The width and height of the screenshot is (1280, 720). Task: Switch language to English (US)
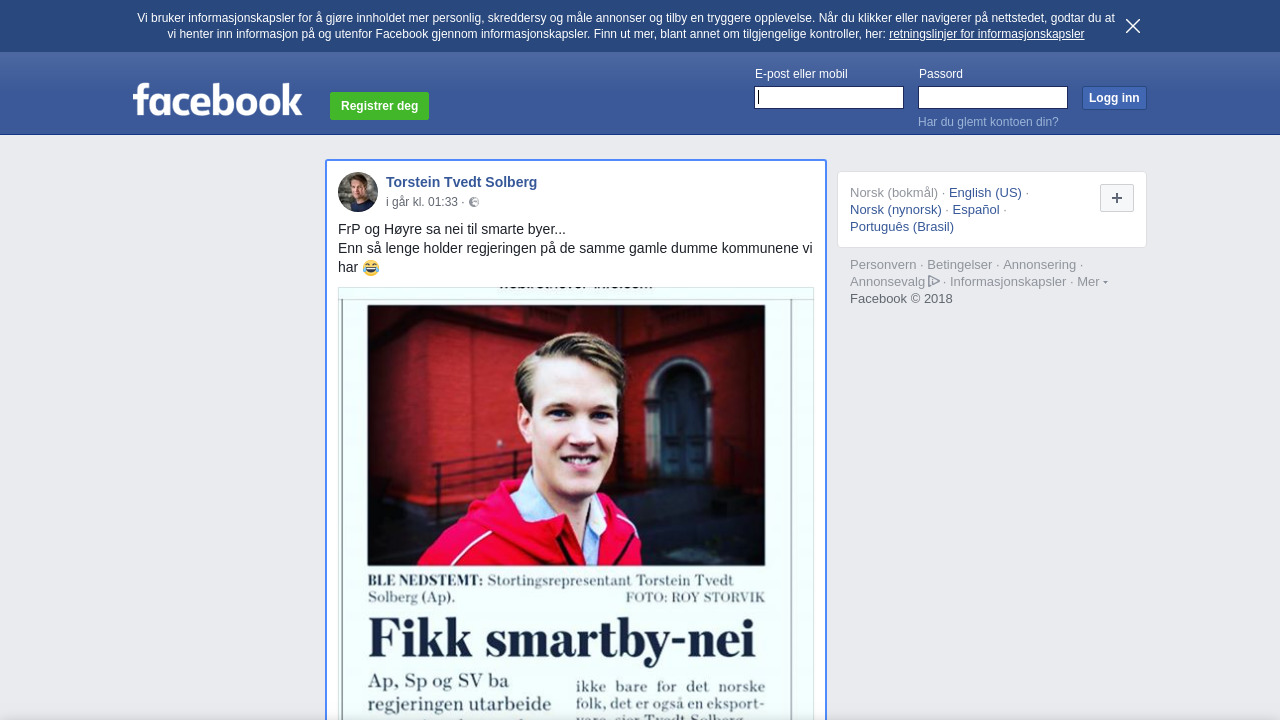985,192
